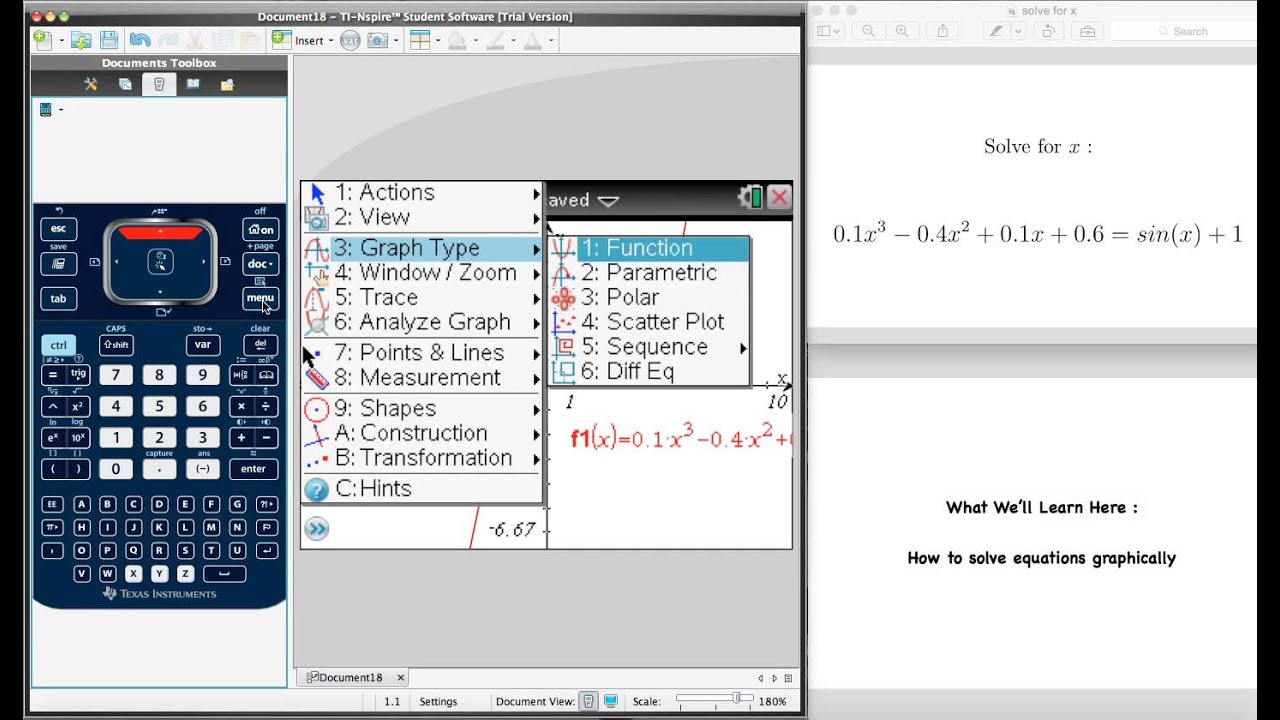The height and width of the screenshot is (720, 1280).
Task: Click Markup pen icon in Preview
Action: coord(997,31)
